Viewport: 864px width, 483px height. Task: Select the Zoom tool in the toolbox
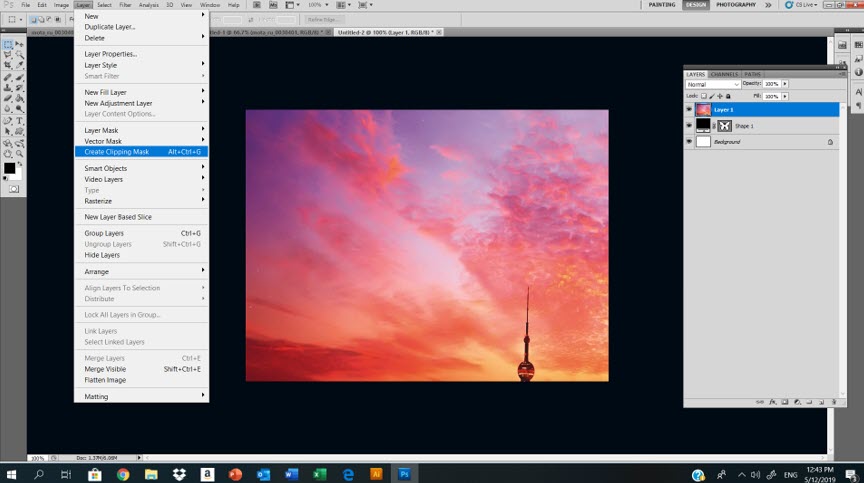pyautogui.click(x=19, y=153)
